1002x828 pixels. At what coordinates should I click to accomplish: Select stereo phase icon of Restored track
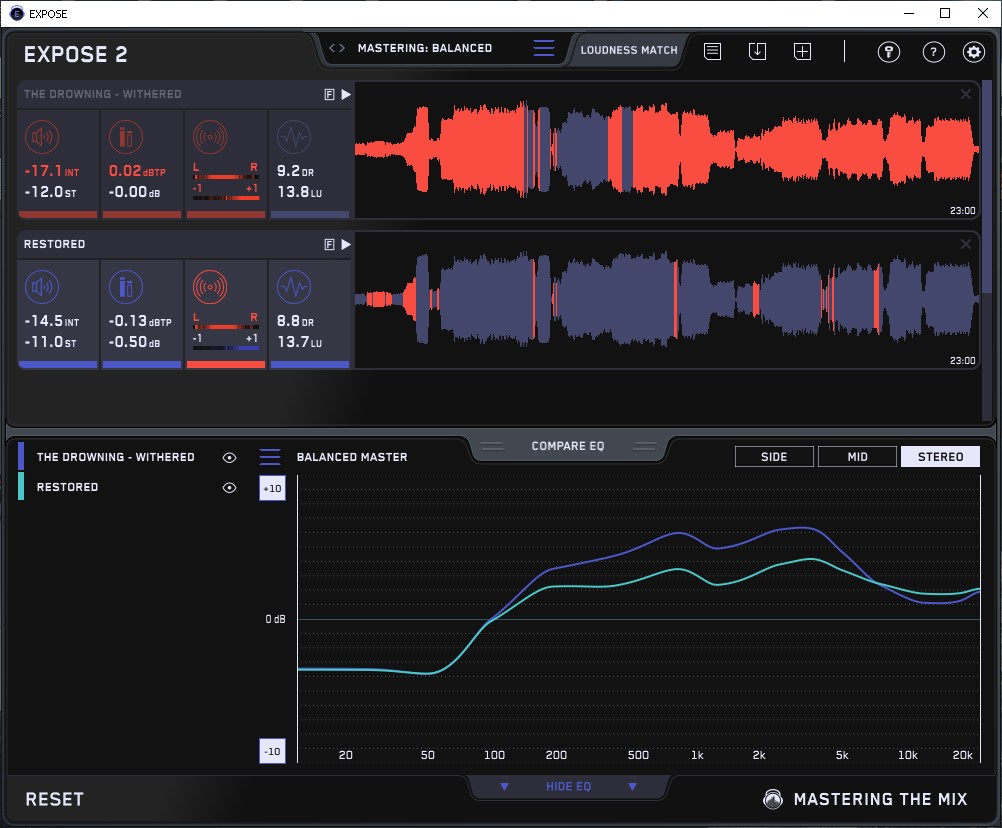(x=210, y=288)
